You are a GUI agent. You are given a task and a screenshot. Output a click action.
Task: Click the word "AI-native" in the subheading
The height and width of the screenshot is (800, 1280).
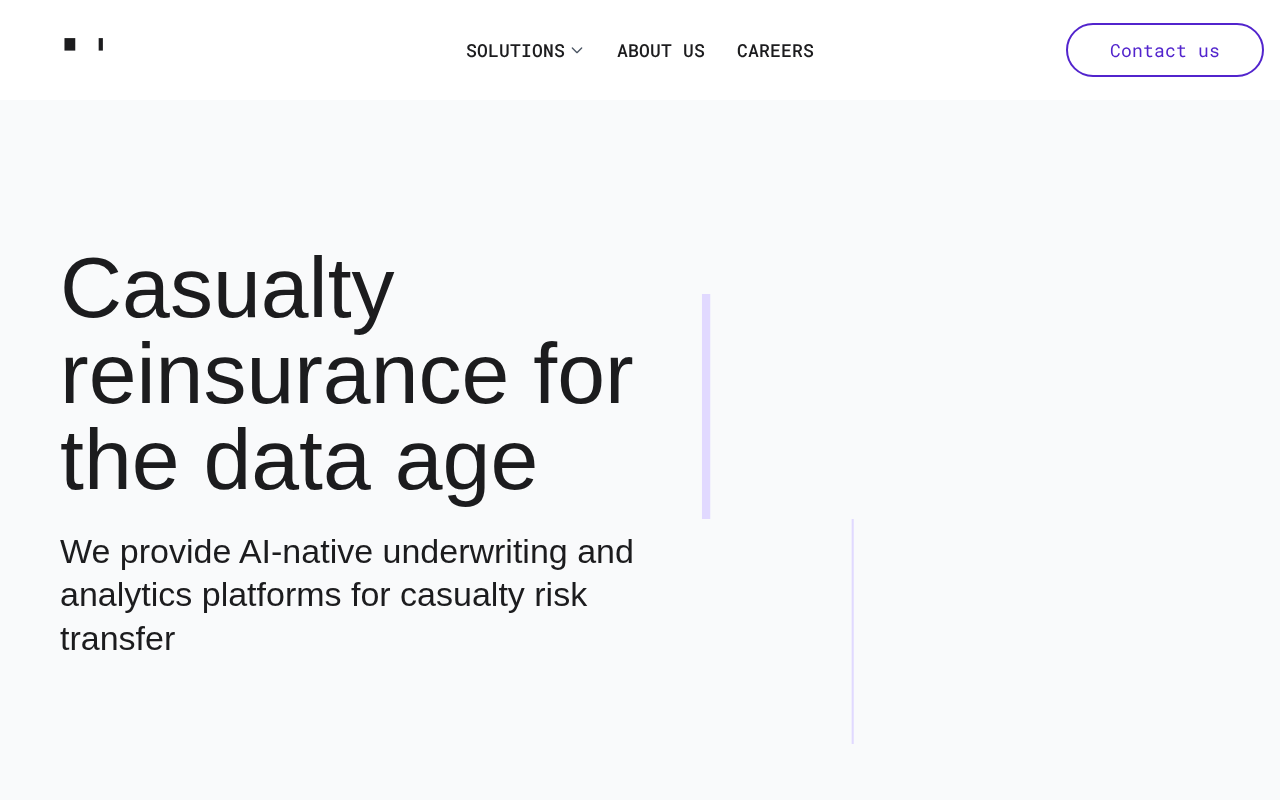click(306, 551)
